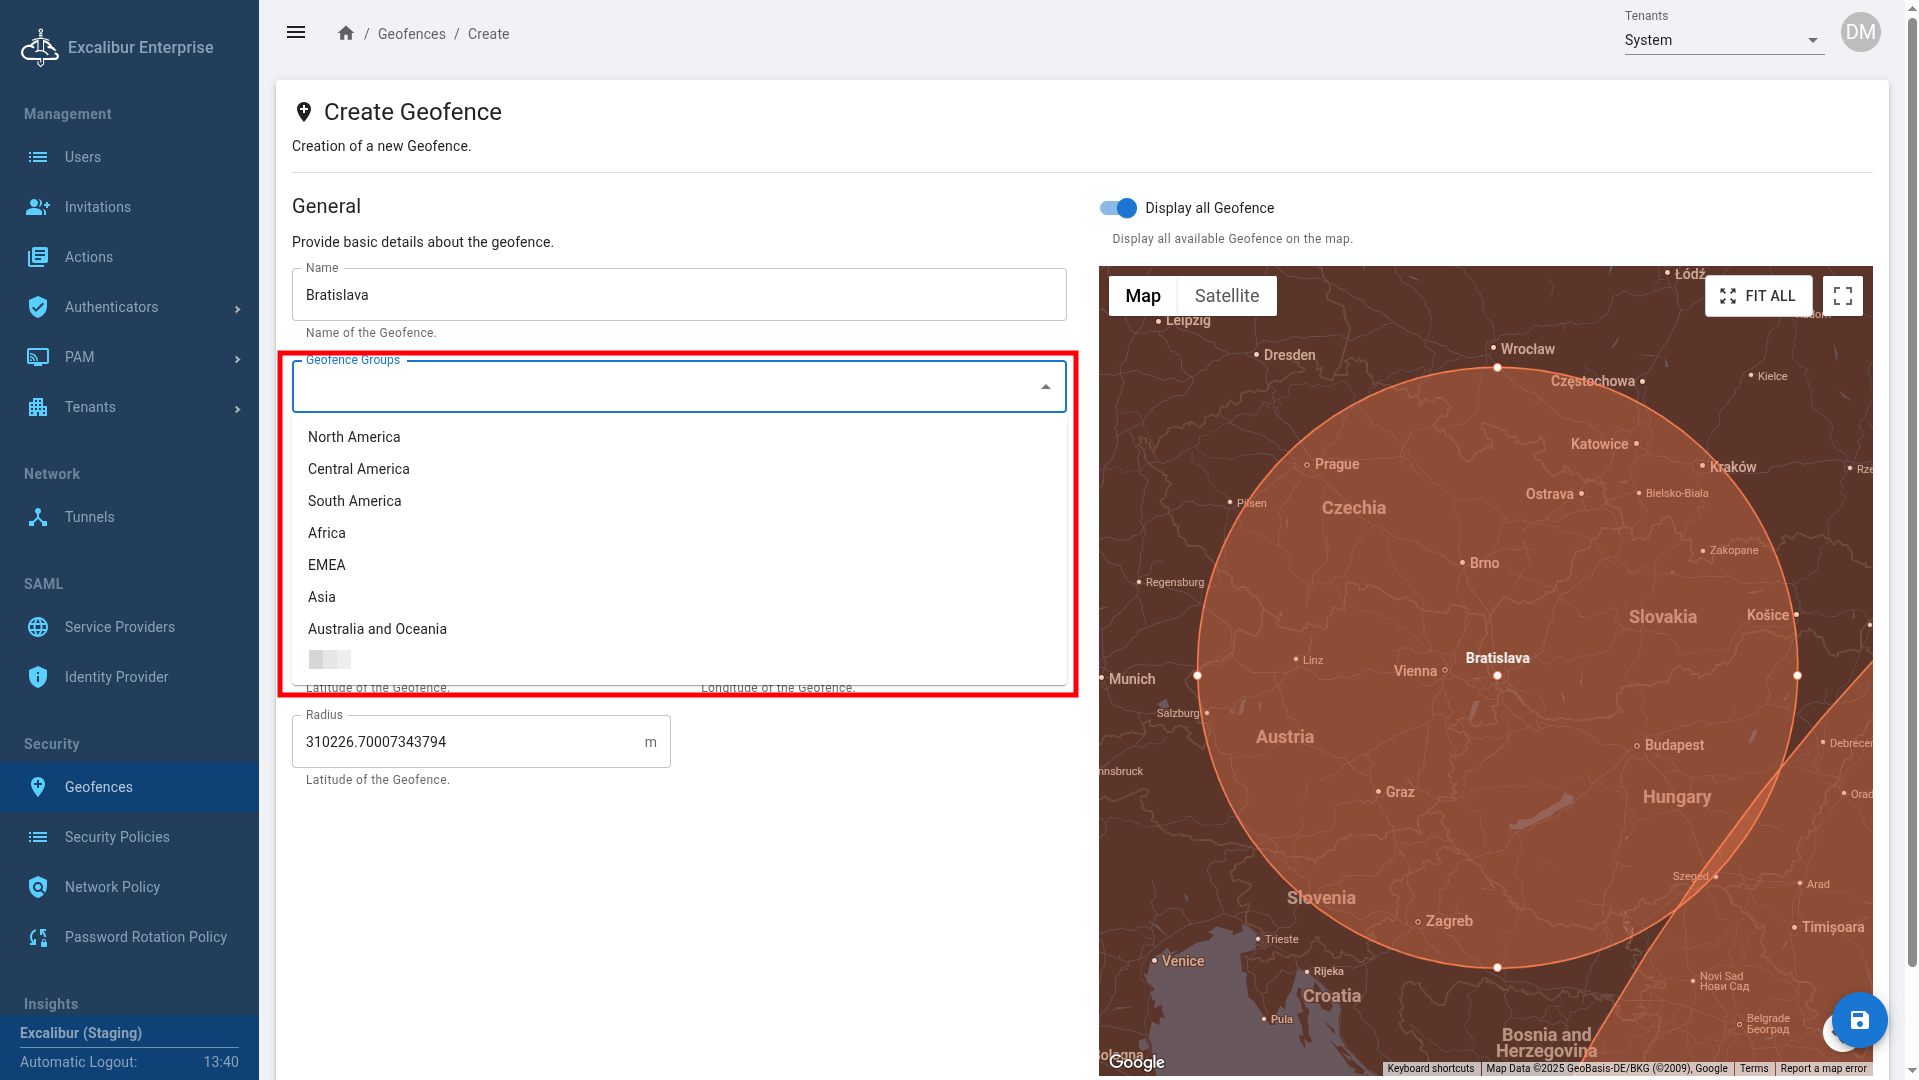Open the DM user avatar

(1860, 32)
